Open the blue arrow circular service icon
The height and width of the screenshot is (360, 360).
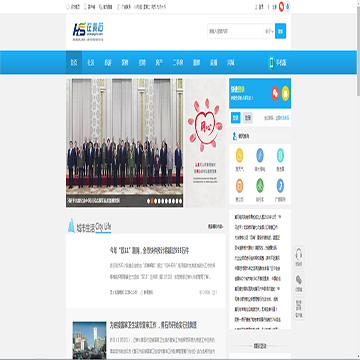coord(280,186)
